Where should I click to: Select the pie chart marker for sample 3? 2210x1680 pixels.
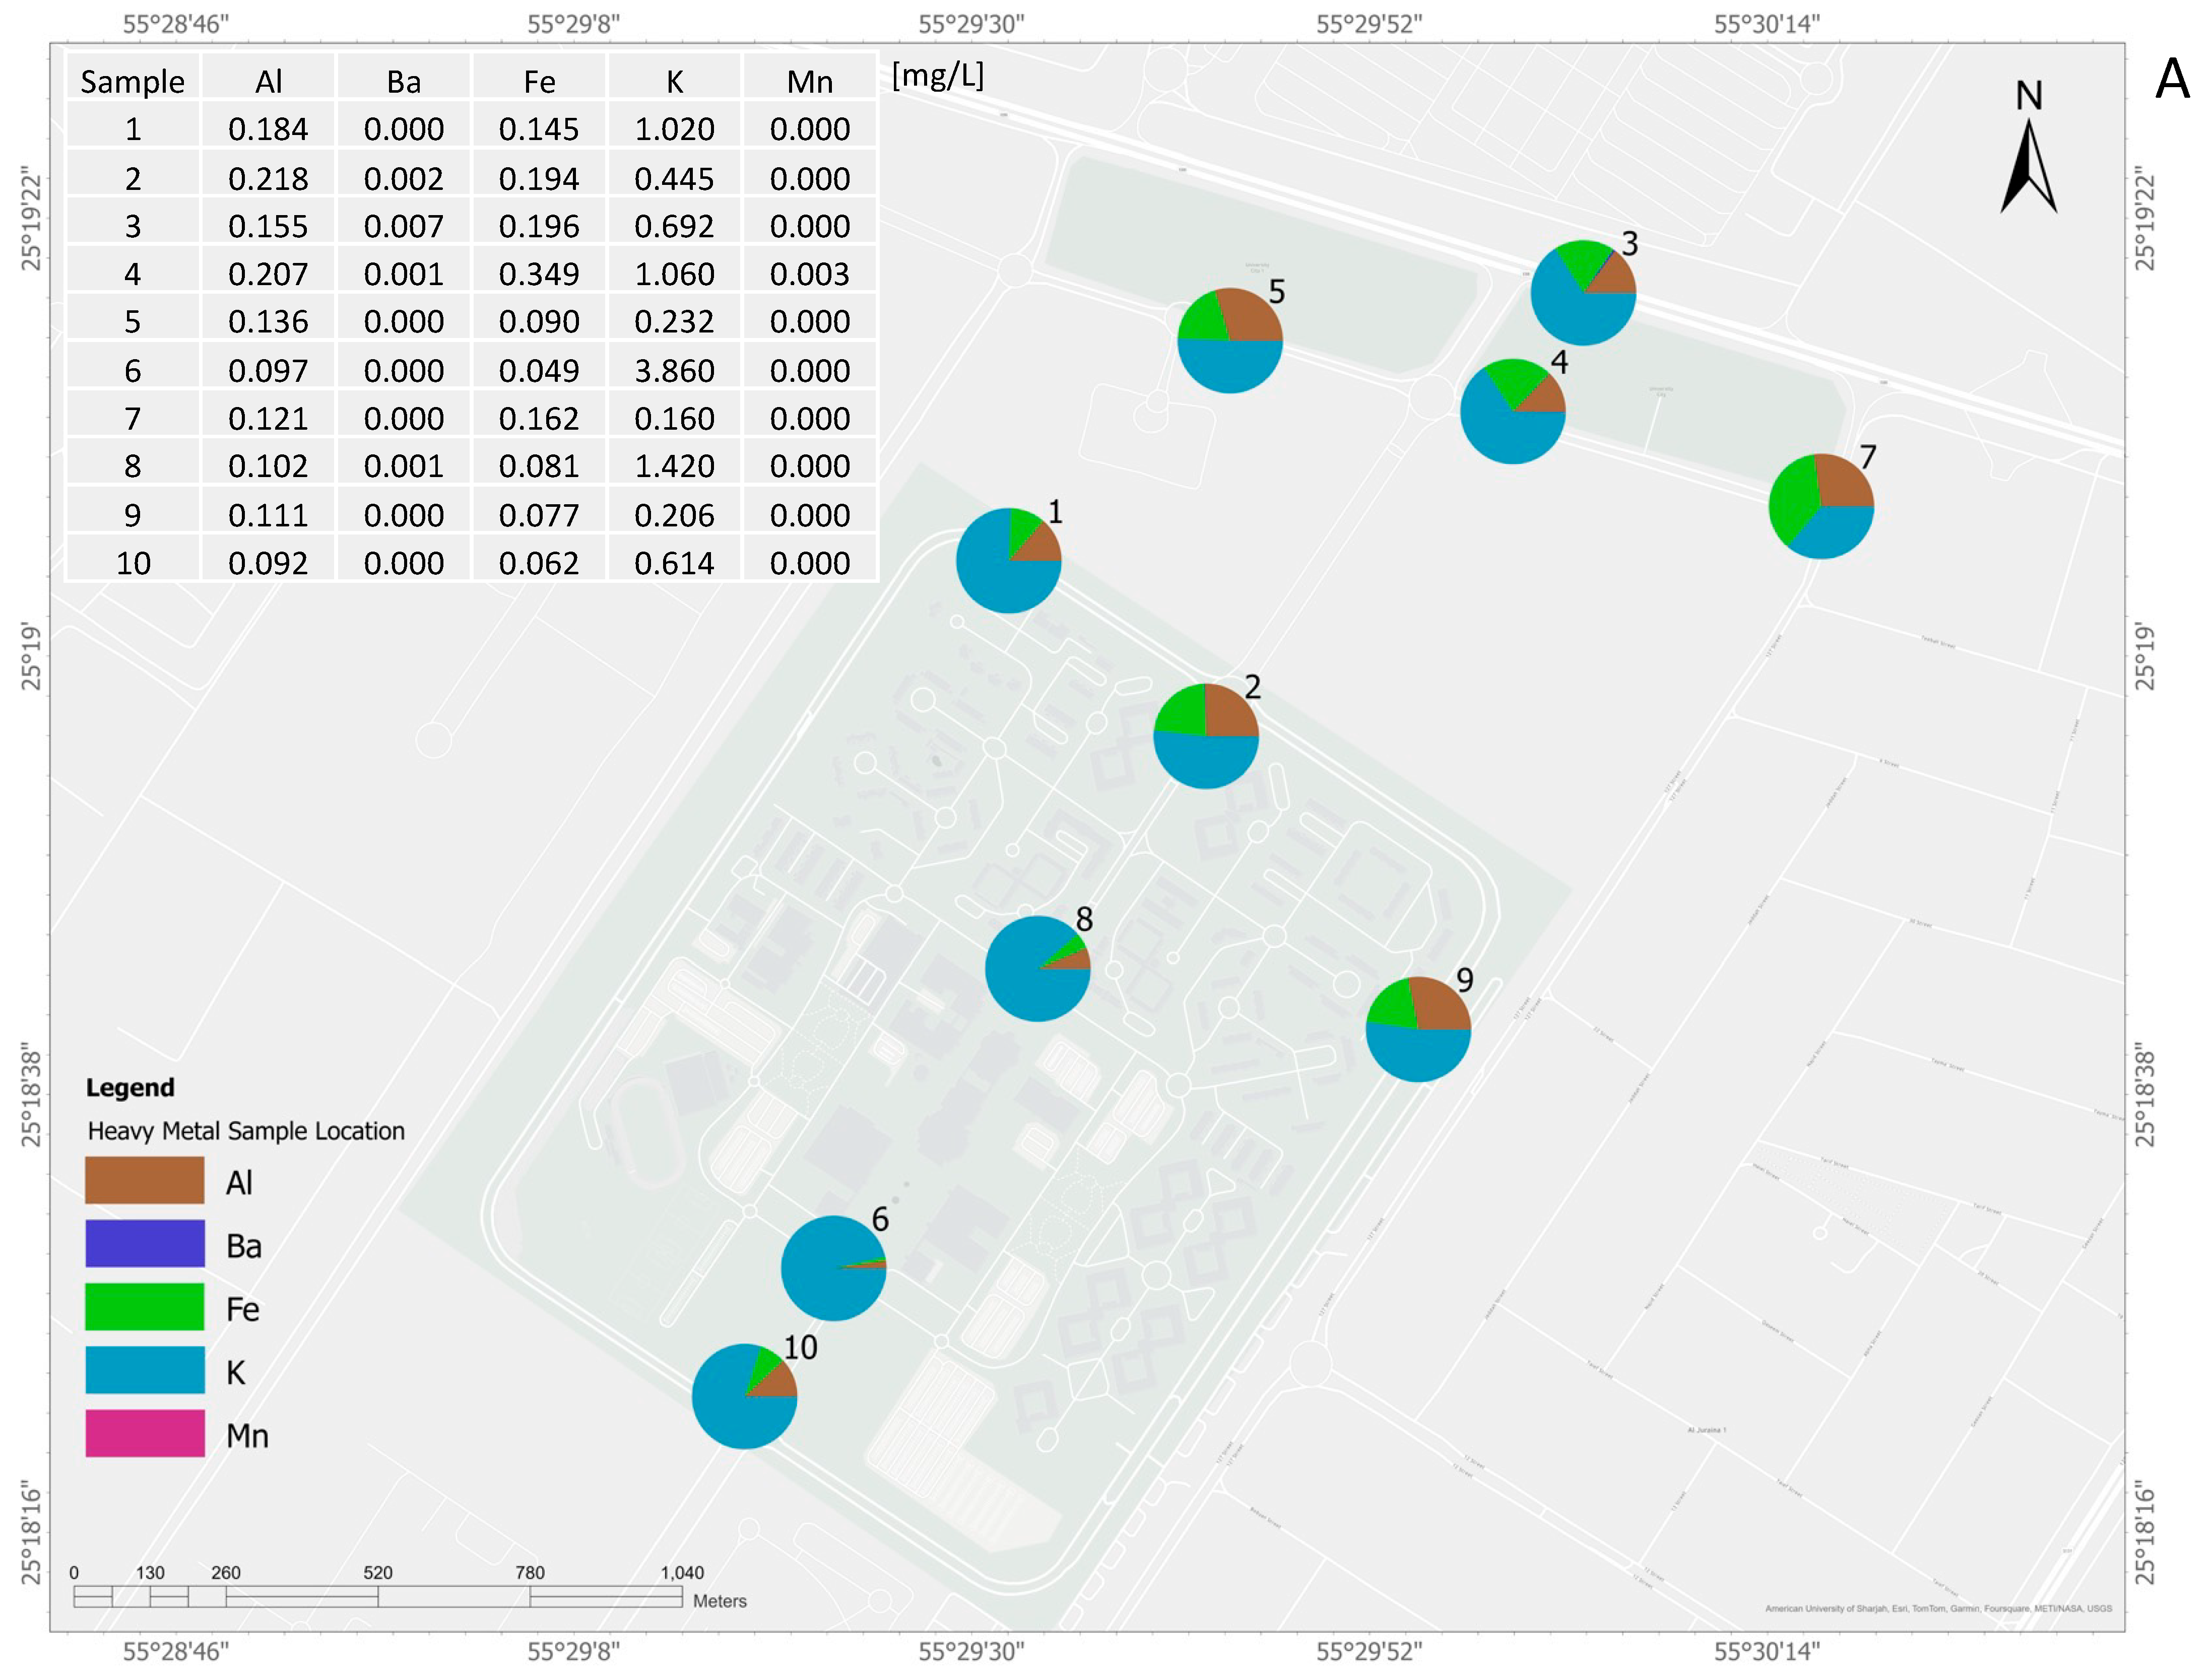(x=1583, y=293)
